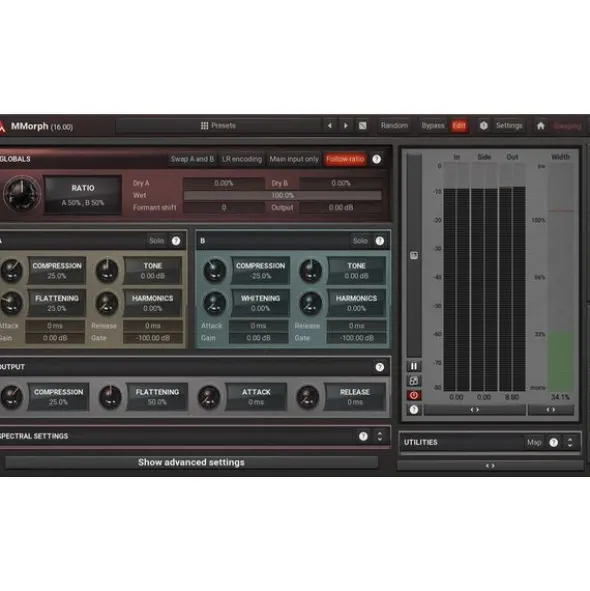Open help icon for panel B

tap(380, 241)
